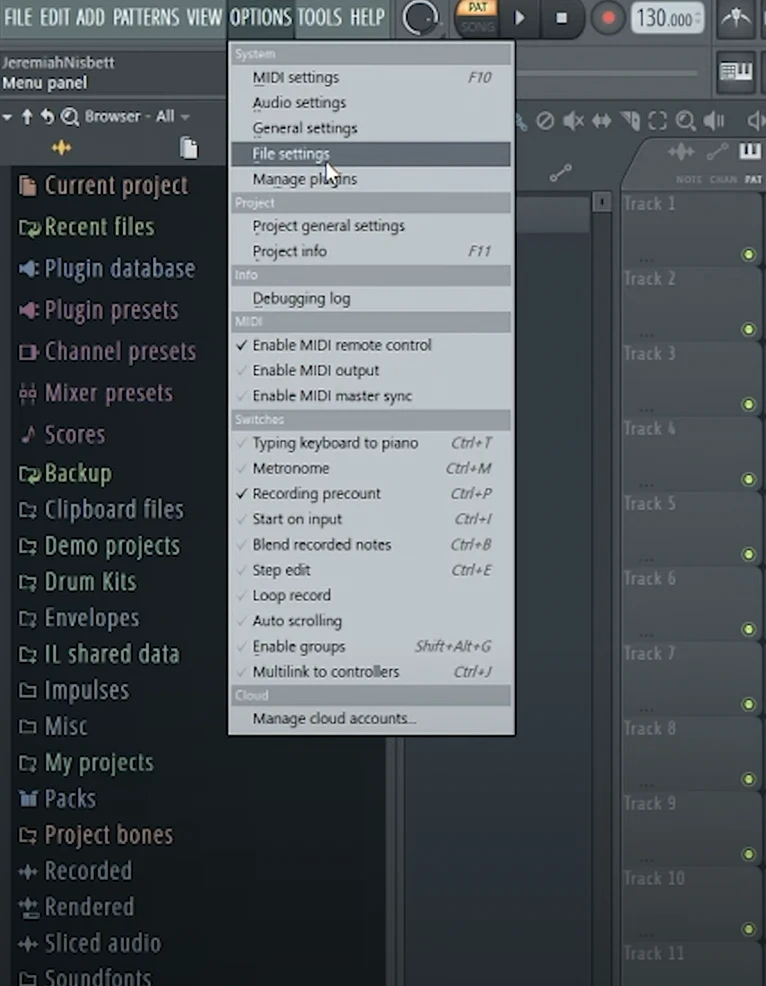This screenshot has width=766, height=986.
Task: Click the audio waveform icon in the playlist header
Action: click(x=682, y=152)
